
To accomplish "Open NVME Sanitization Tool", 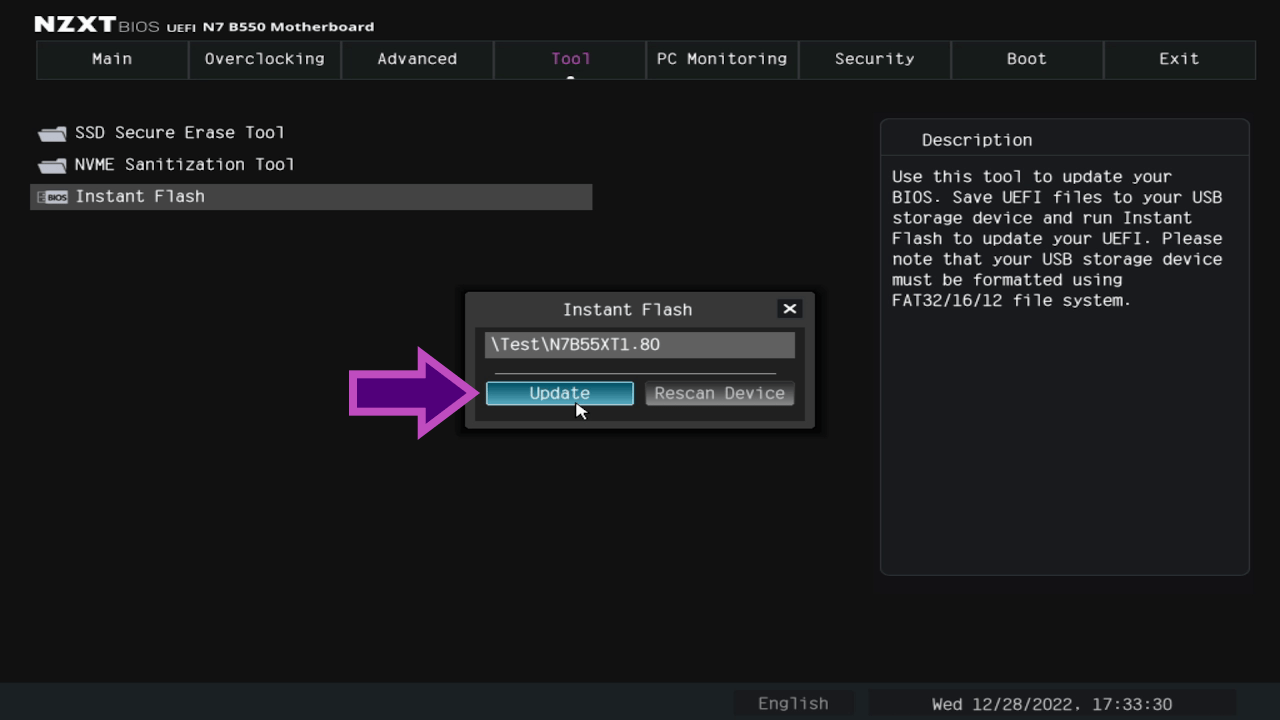I will coord(185,165).
